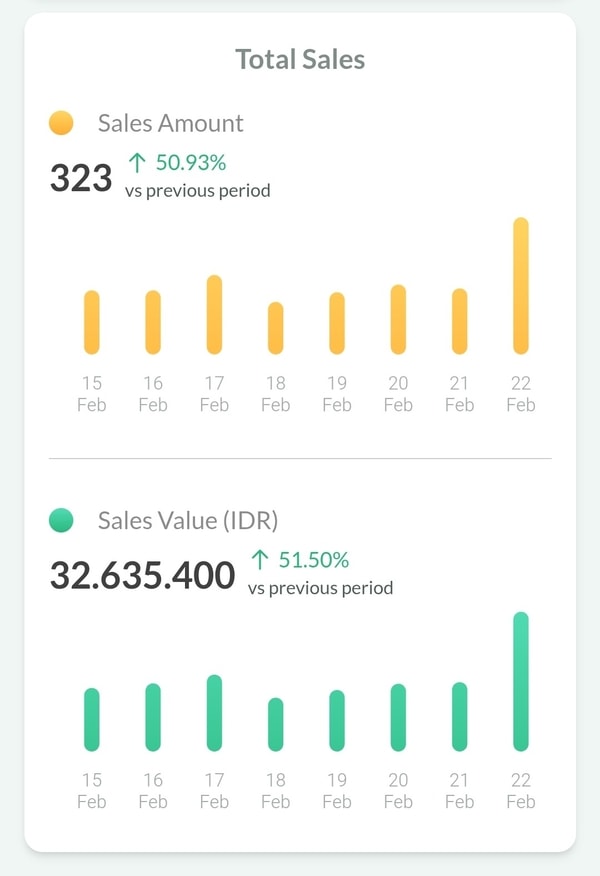This screenshot has width=600, height=876.
Task: Tap the 20 Feb yellow Sales Amount bar
Action: (398, 319)
